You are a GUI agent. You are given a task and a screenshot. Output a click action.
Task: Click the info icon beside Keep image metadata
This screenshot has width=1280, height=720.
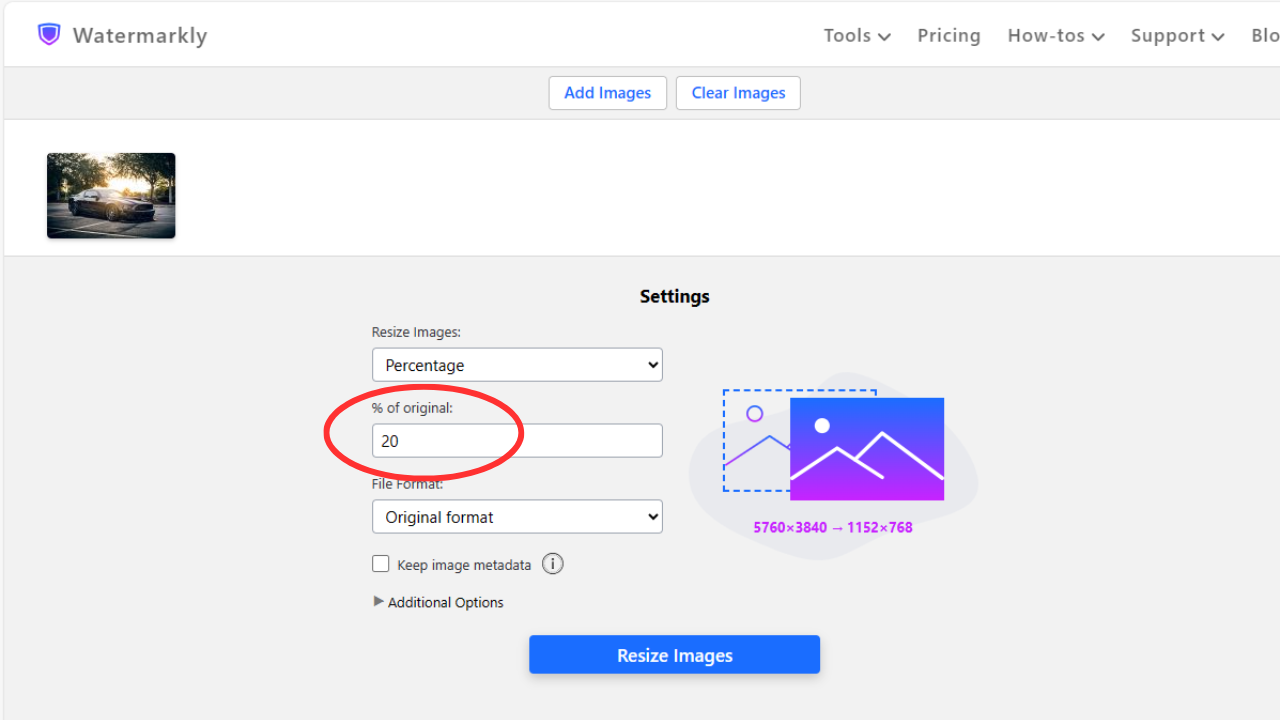pos(553,564)
